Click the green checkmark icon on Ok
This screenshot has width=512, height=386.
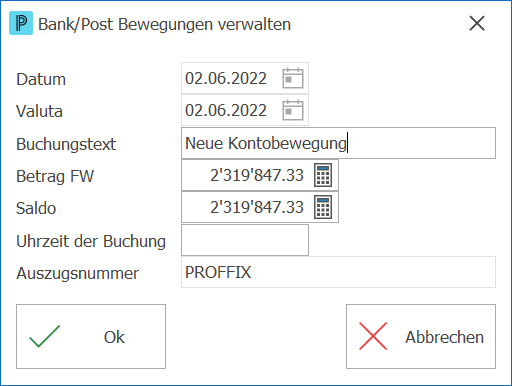point(45,336)
